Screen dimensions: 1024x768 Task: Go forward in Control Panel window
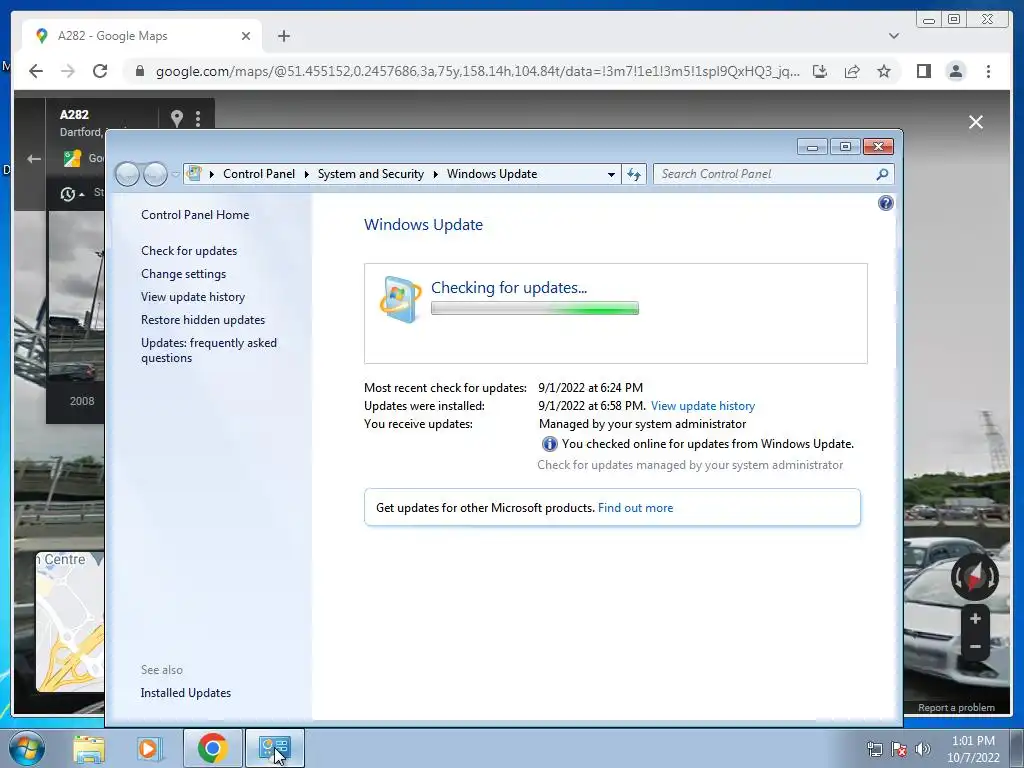pos(155,174)
